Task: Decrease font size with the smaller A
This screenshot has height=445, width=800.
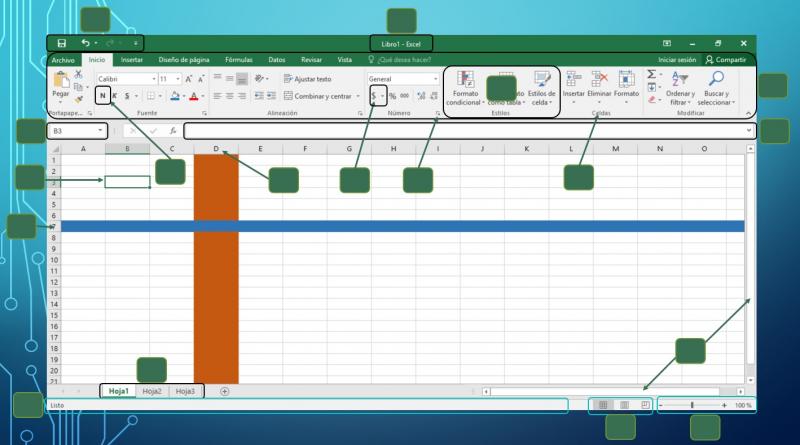Action: click(x=201, y=79)
